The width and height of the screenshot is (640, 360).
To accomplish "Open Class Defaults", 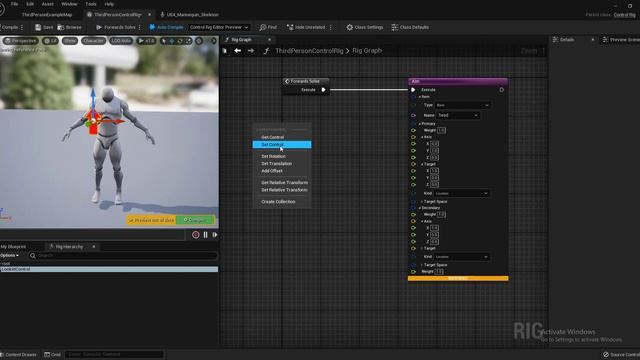I will tap(410, 27).
